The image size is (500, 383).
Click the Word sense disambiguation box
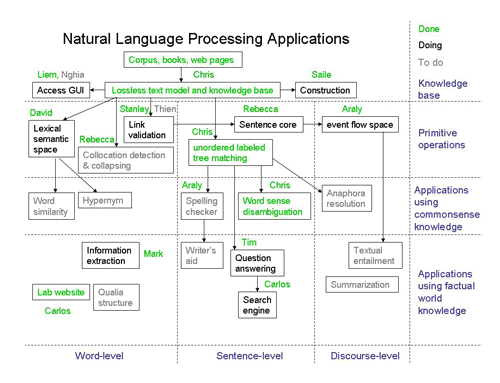[x=274, y=206]
